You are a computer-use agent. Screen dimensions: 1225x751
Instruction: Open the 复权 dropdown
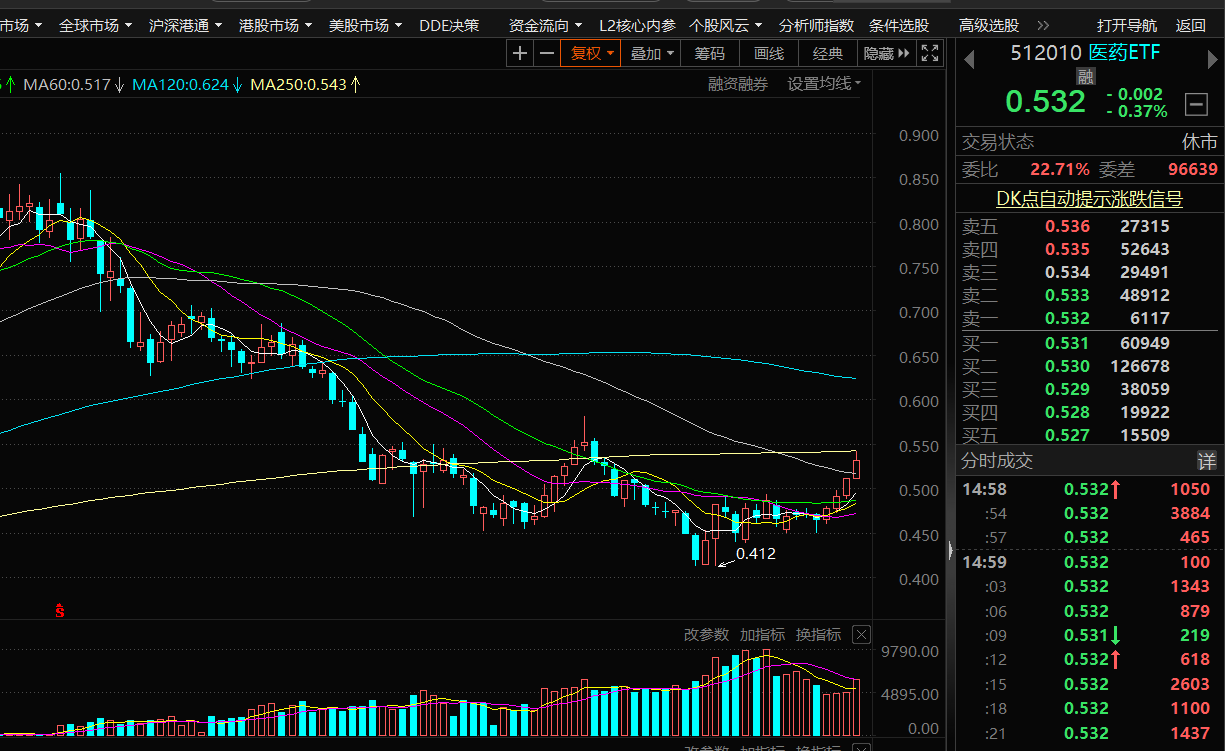pos(592,54)
